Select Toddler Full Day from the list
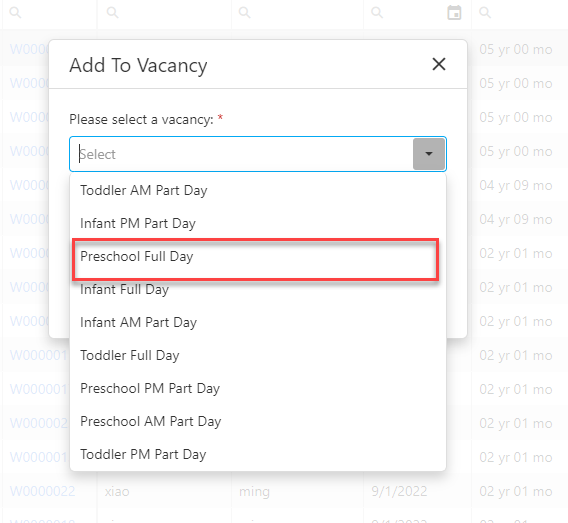 (x=258, y=355)
